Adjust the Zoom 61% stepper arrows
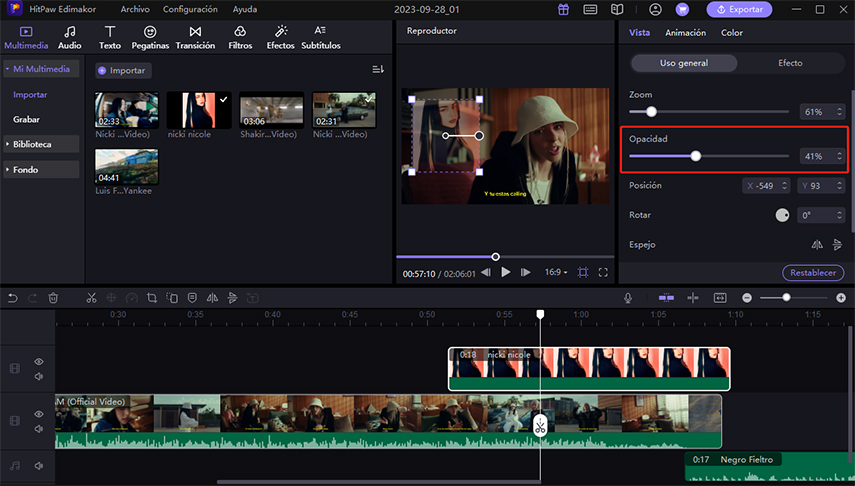The width and height of the screenshot is (855, 486). 839,112
